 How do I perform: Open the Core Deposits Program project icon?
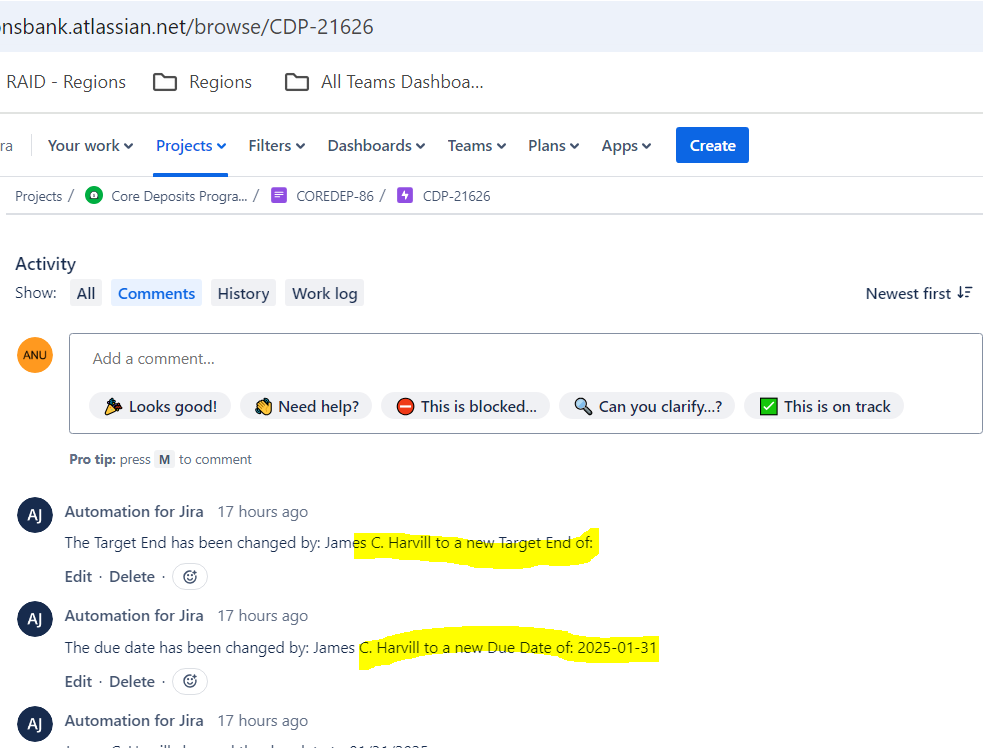tap(94, 195)
